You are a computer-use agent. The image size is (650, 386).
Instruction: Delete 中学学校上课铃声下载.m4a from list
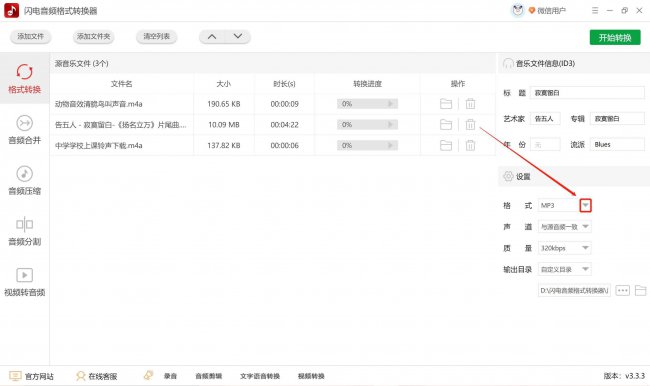pos(470,145)
